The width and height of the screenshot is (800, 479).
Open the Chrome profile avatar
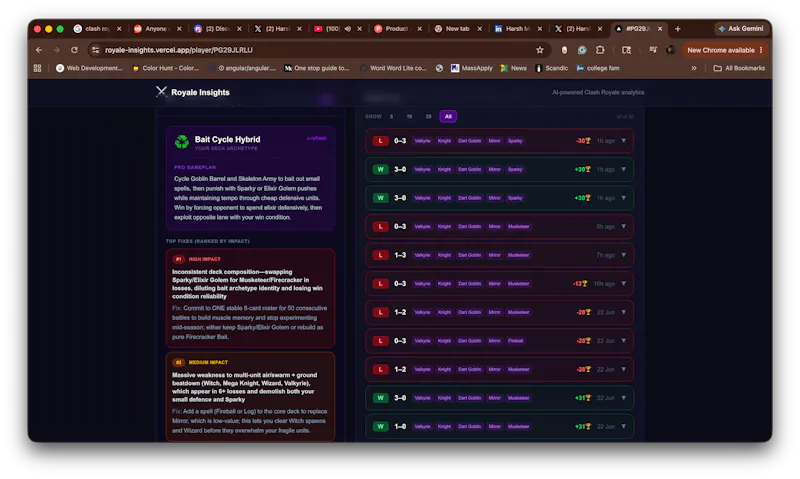671,50
